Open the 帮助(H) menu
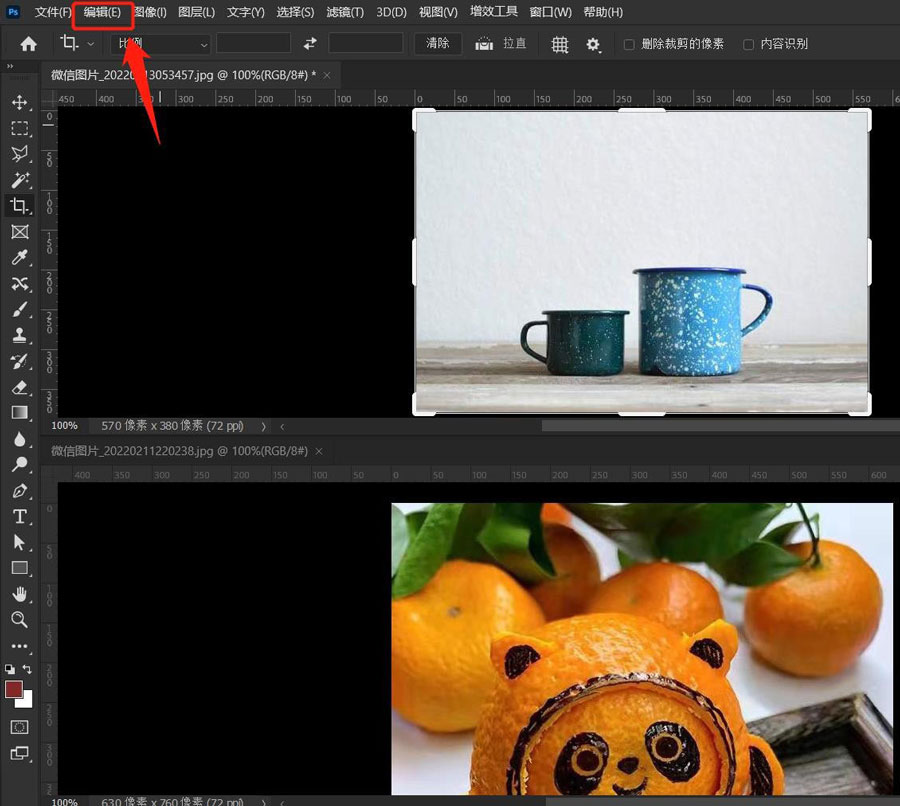900x806 pixels. [x=603, y=12]
